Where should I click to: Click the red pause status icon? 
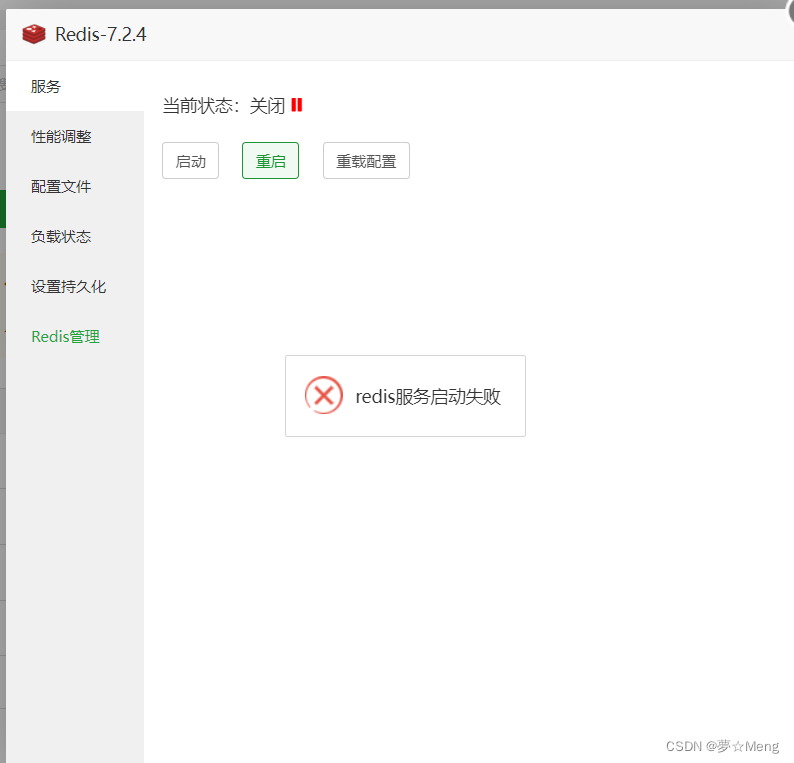tap(297, 105)
